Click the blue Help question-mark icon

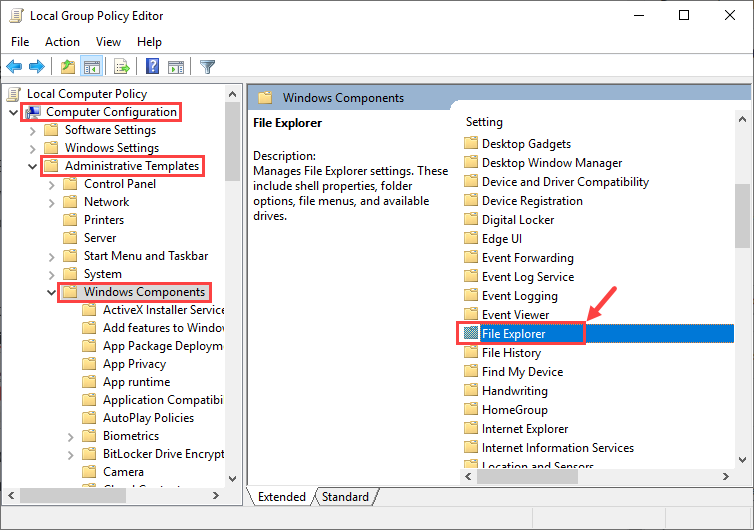tap(153, 67)
